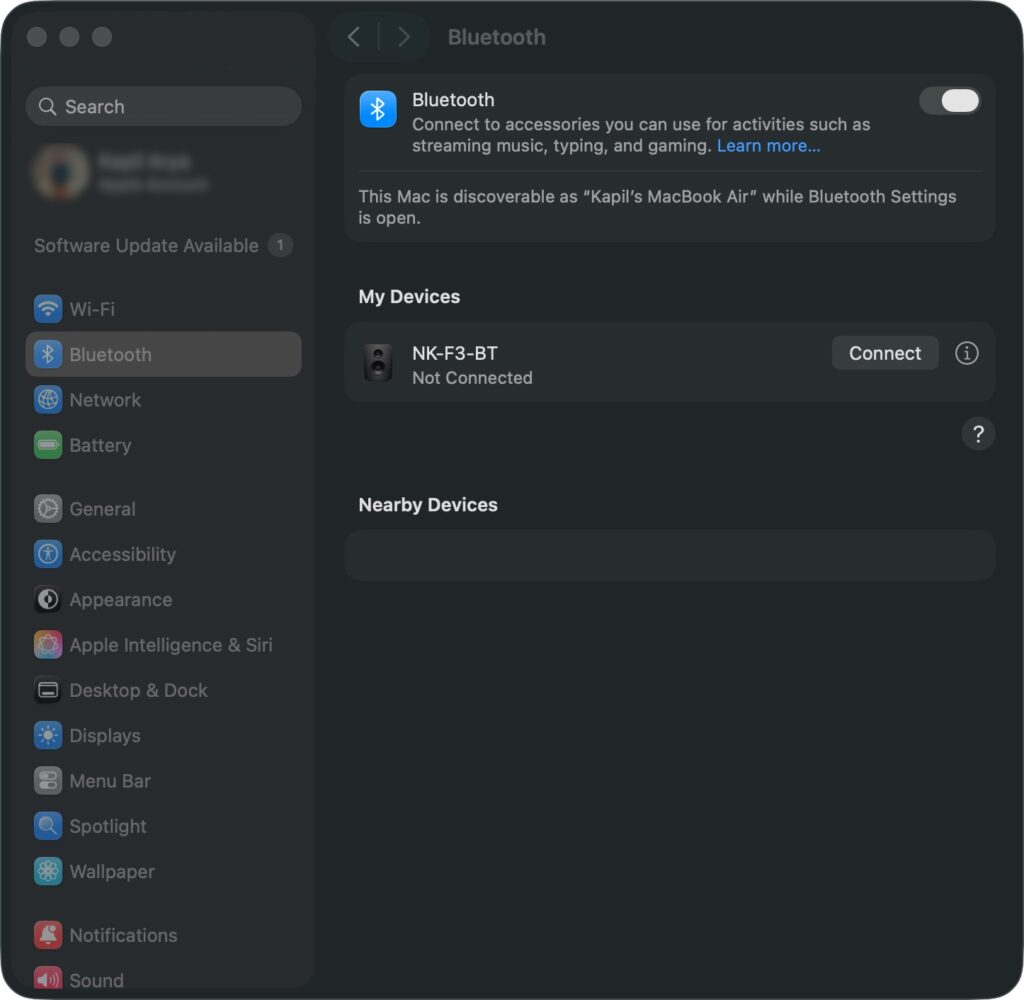
Task: Click the Not Connected status text
Action: coord(472,378)
